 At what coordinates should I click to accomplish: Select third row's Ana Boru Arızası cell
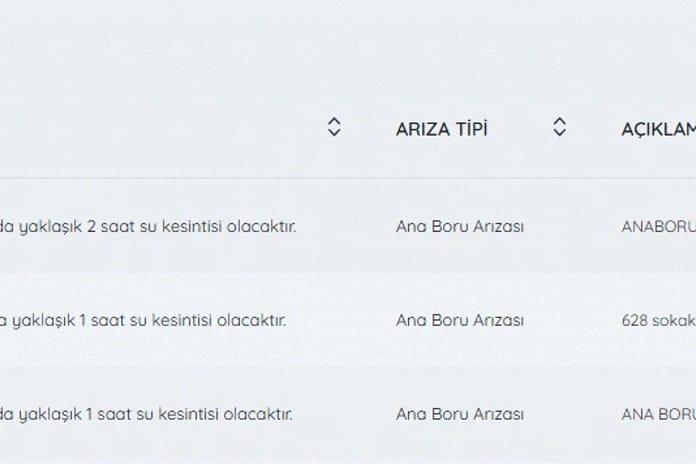pos(460,414)
